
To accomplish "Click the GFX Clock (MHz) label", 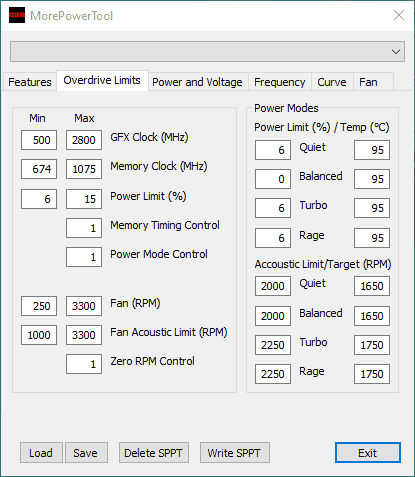I will (149, 137).
